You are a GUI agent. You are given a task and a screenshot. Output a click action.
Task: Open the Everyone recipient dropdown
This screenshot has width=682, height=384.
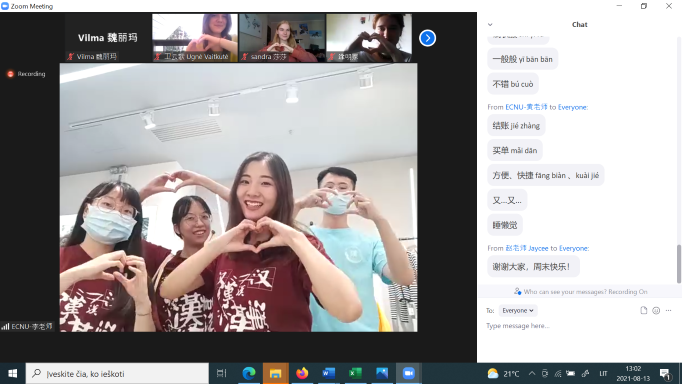click(x=518, y=311)
